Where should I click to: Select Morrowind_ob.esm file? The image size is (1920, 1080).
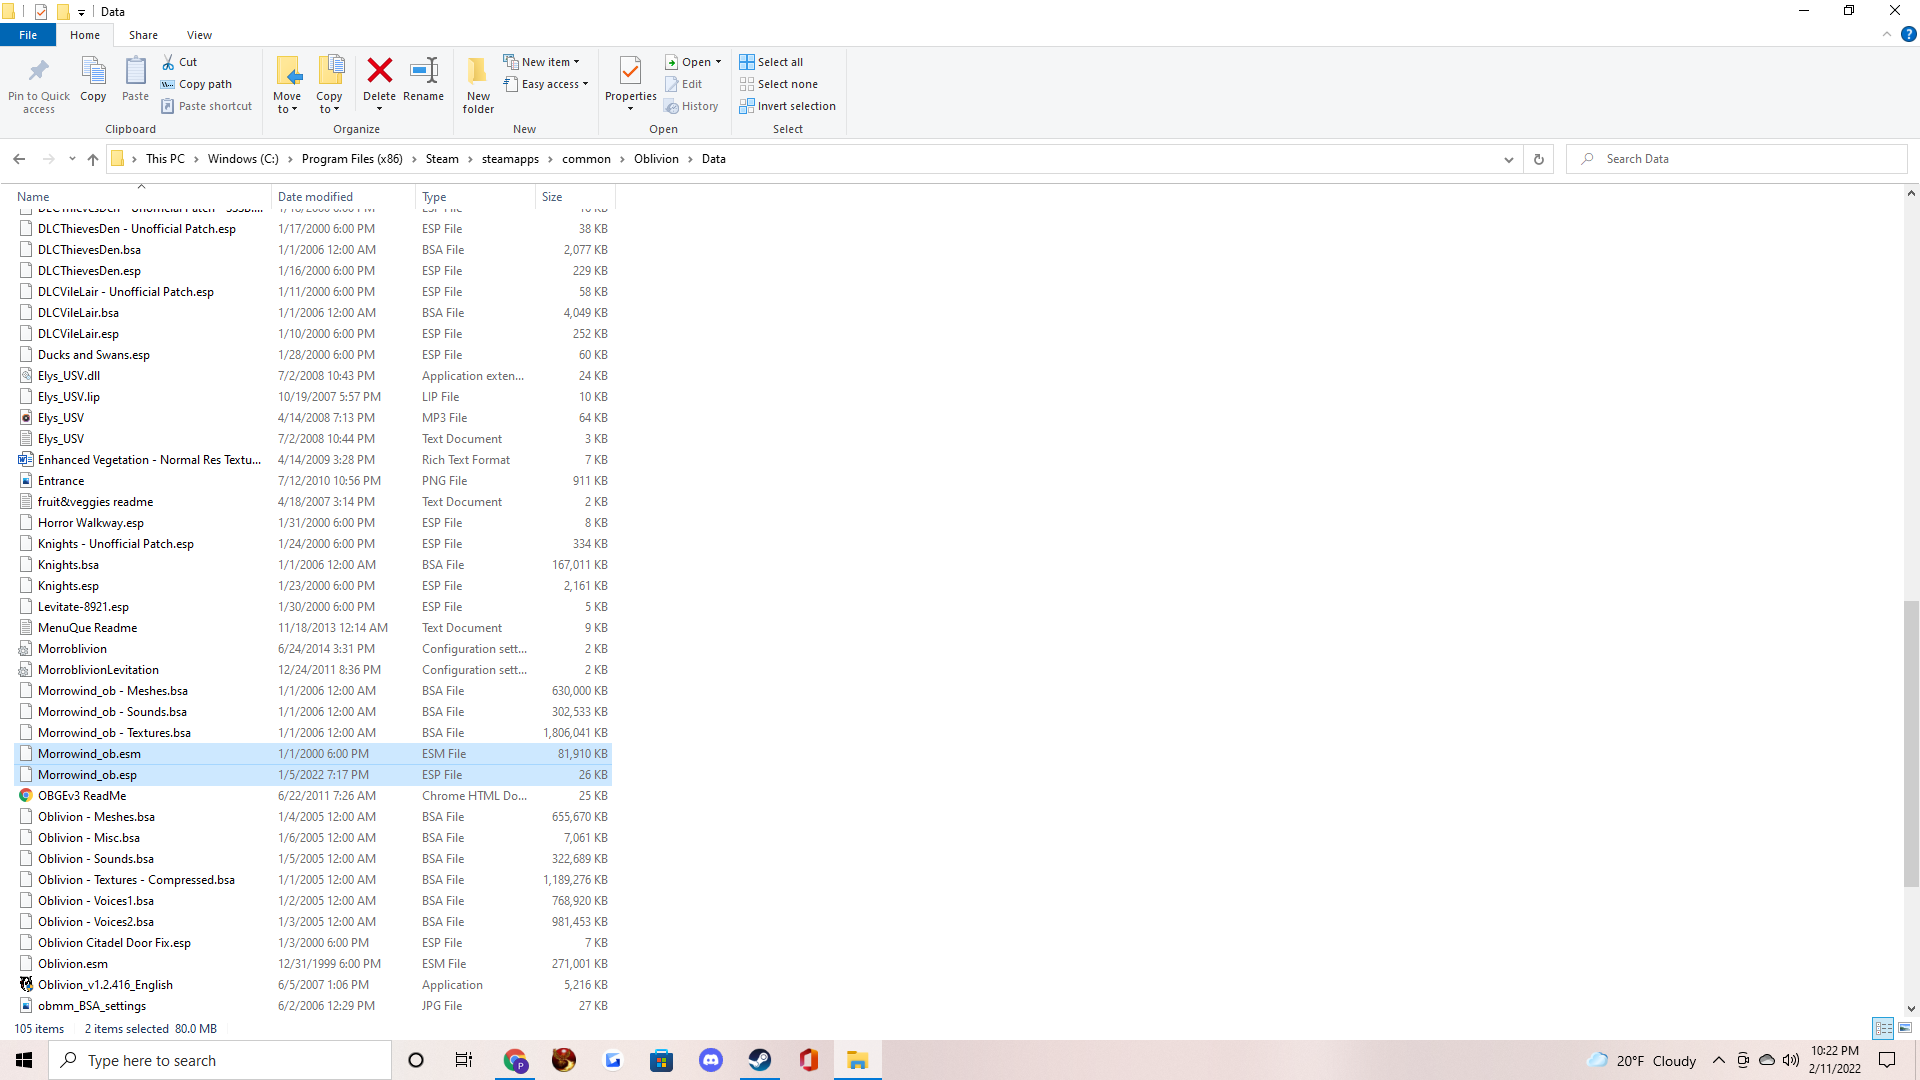[x=313, y=754]
